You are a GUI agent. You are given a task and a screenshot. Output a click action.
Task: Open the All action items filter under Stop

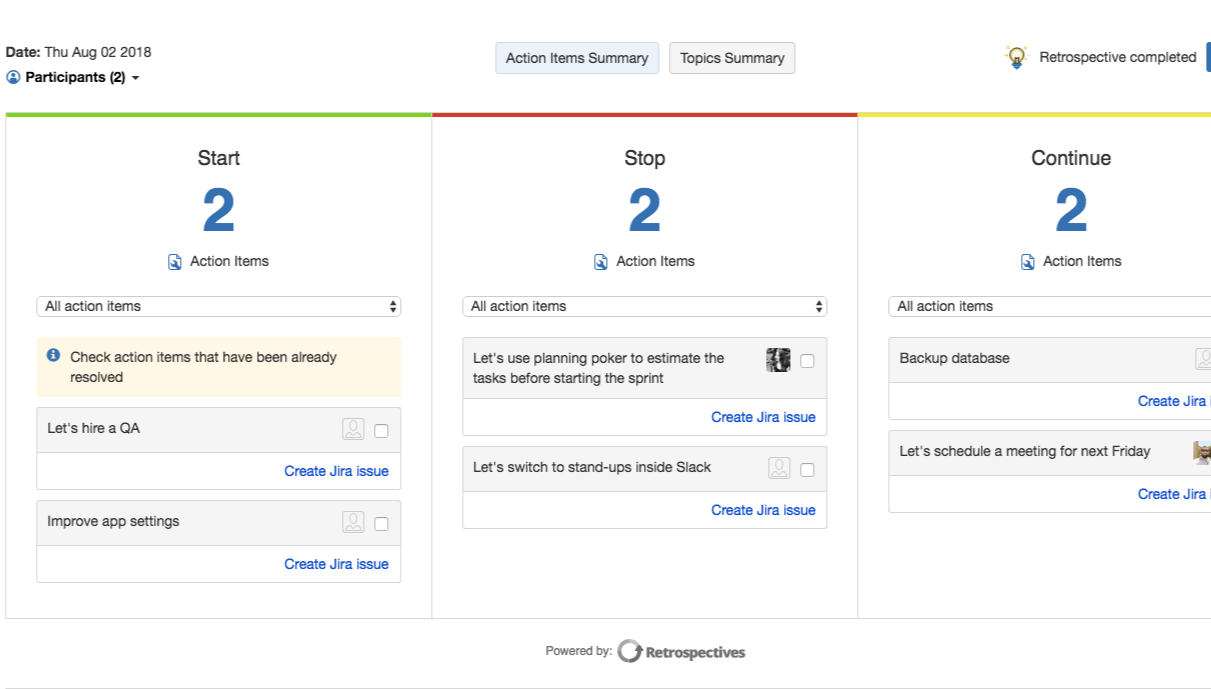(644, 306)
